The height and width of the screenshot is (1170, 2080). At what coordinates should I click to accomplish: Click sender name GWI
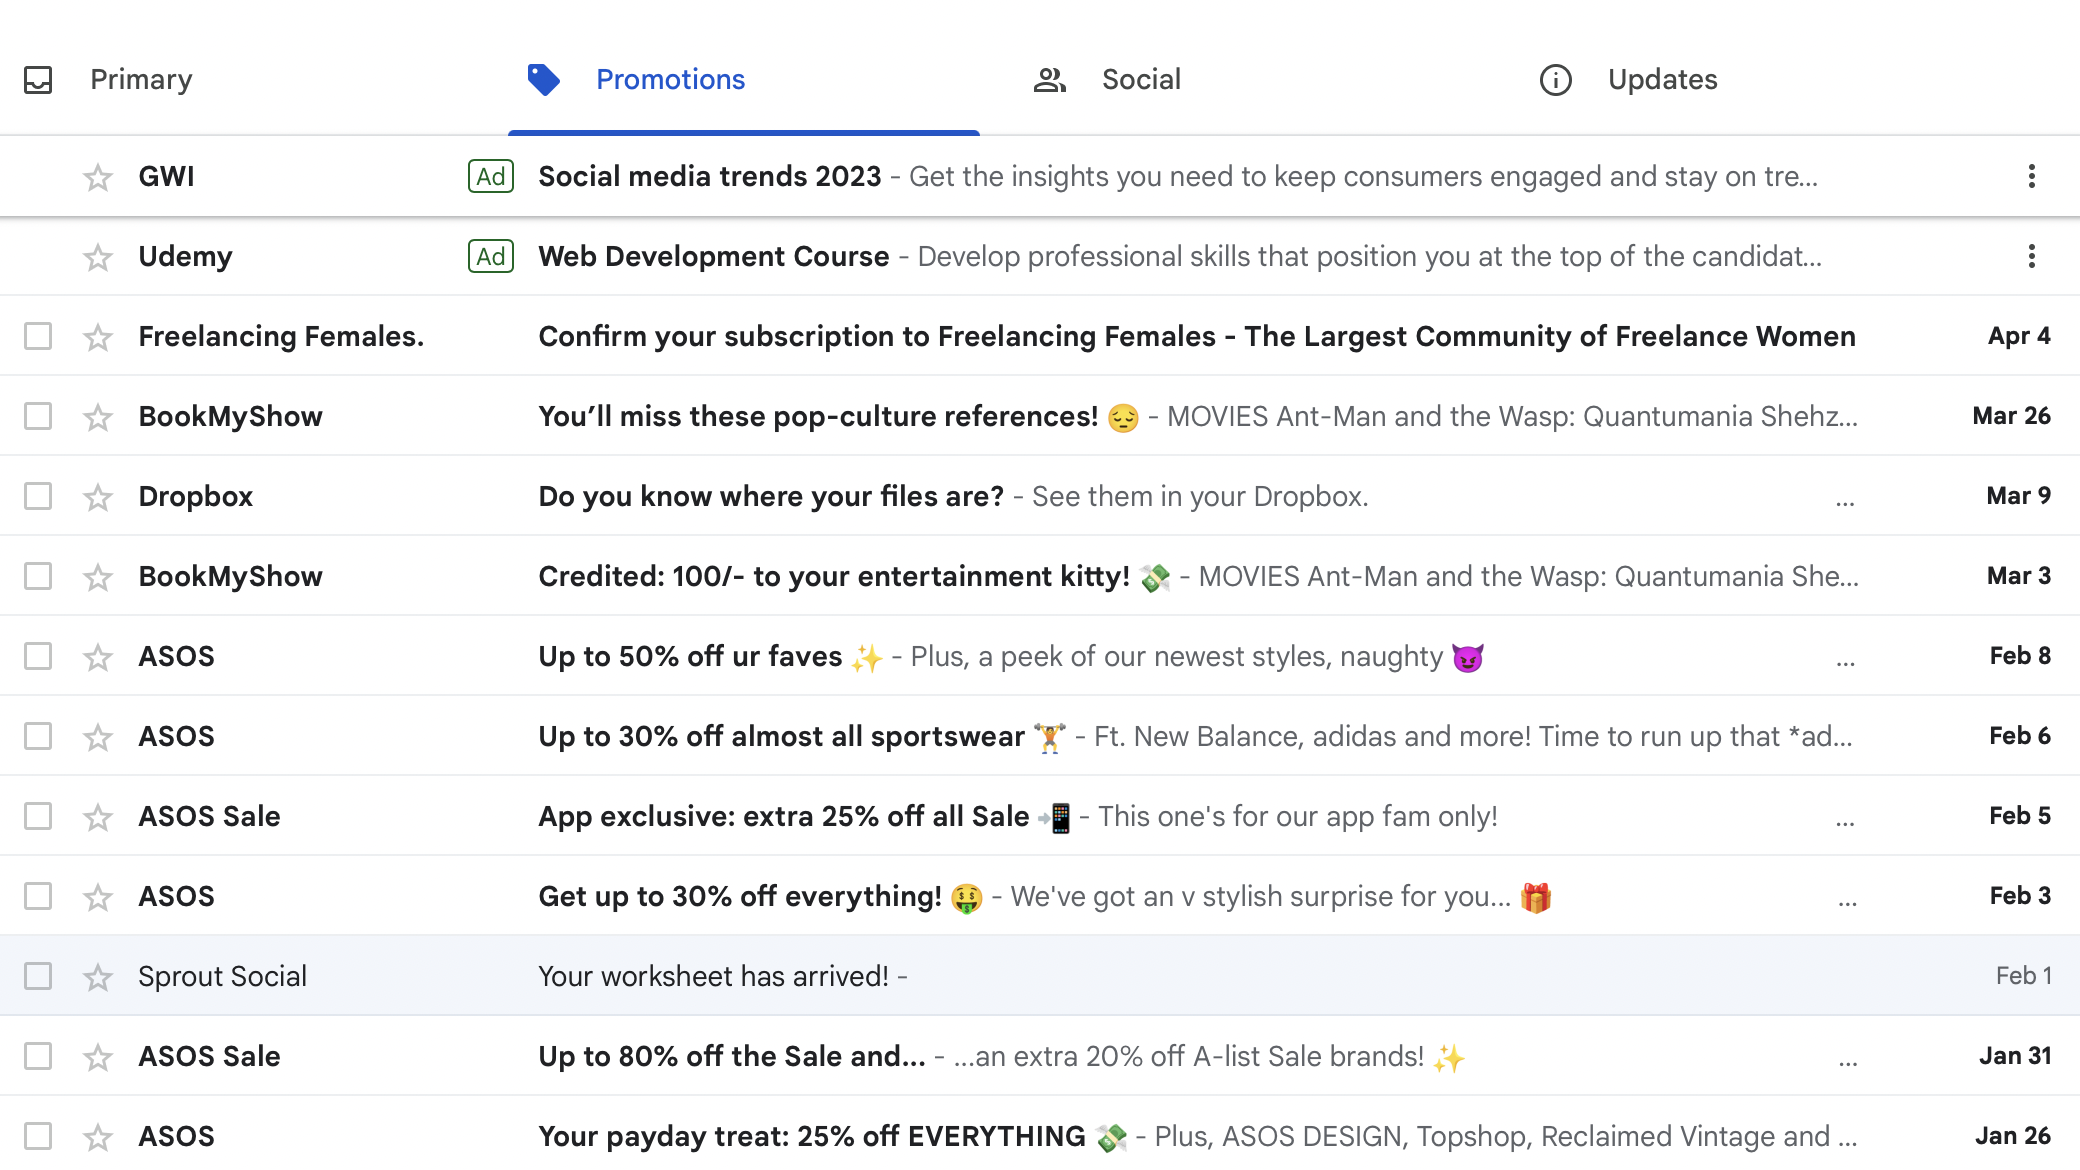pyautogui.click(x=166, y=176)
